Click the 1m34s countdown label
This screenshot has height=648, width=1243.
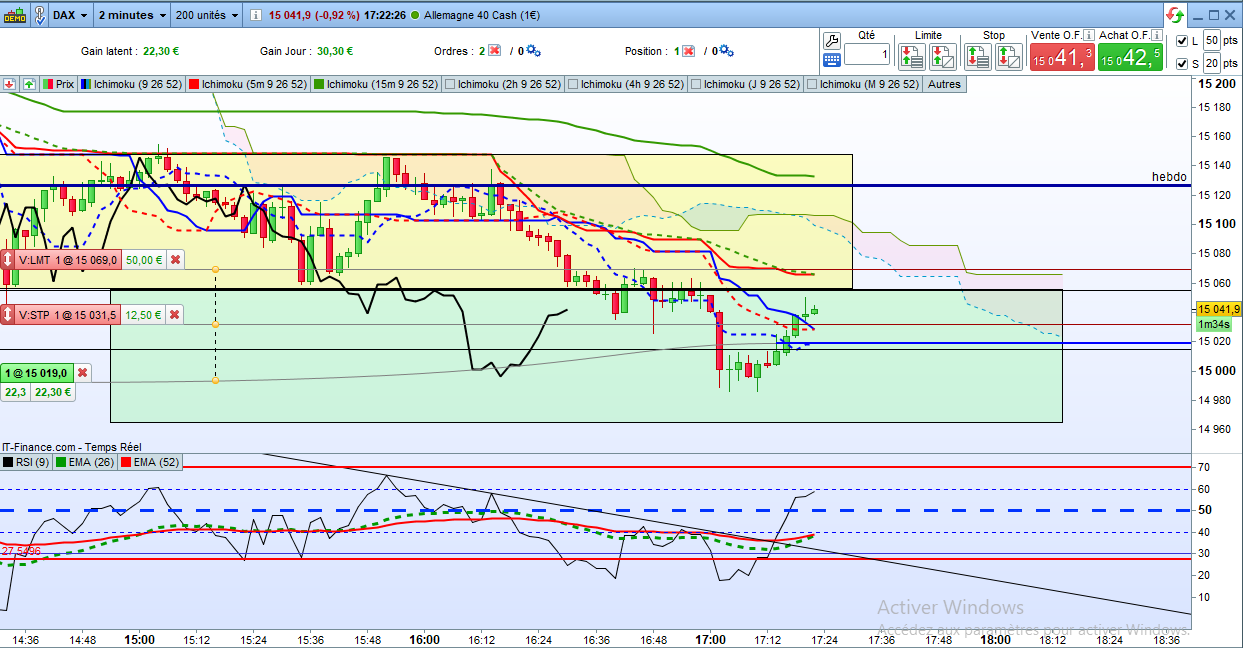(x=1214, y=324)
